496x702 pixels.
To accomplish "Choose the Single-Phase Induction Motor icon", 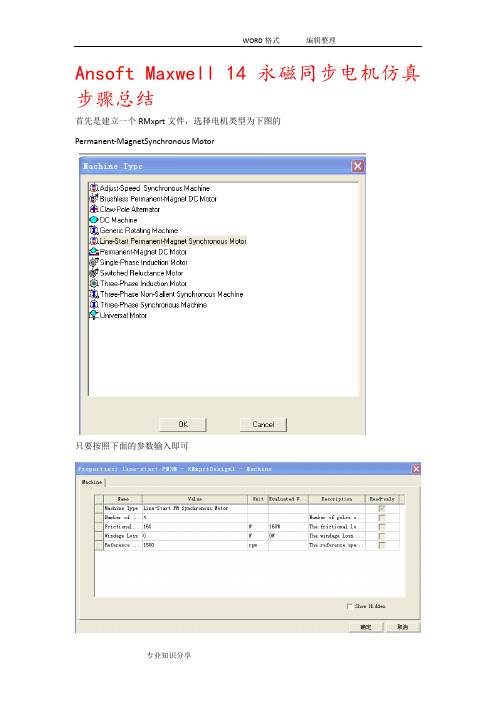I will coord(94,262).
